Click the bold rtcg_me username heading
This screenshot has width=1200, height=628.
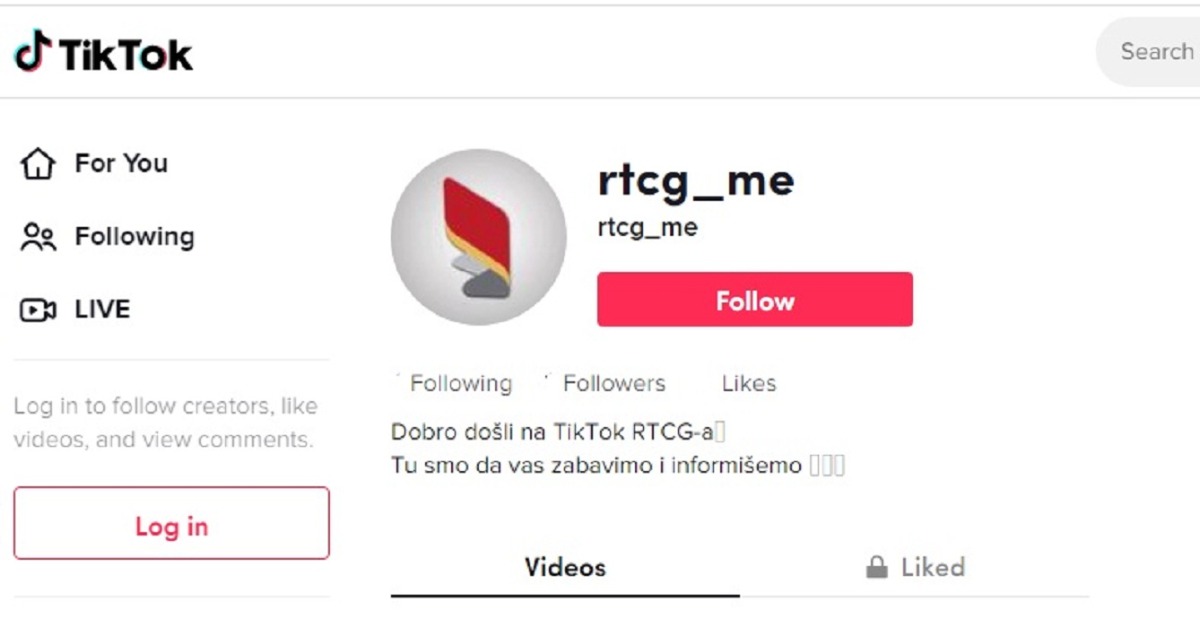(696, 180)
